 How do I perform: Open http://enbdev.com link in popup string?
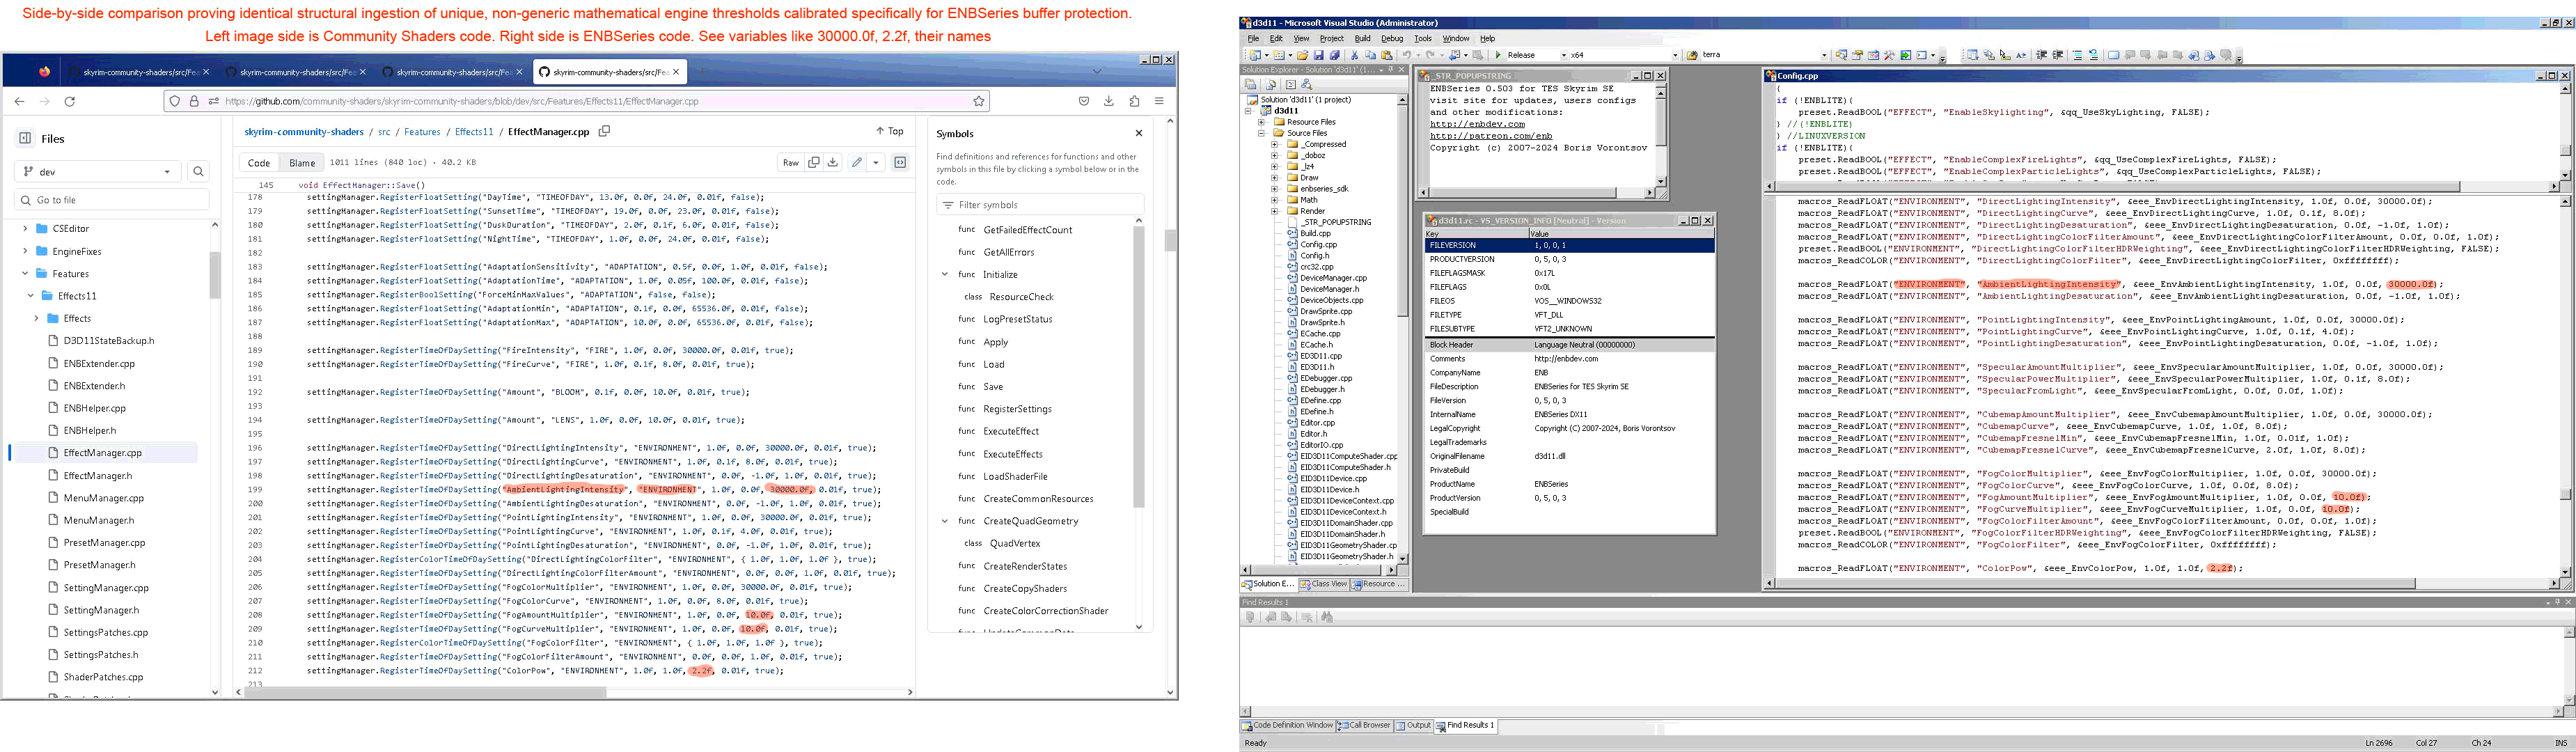1477,124
